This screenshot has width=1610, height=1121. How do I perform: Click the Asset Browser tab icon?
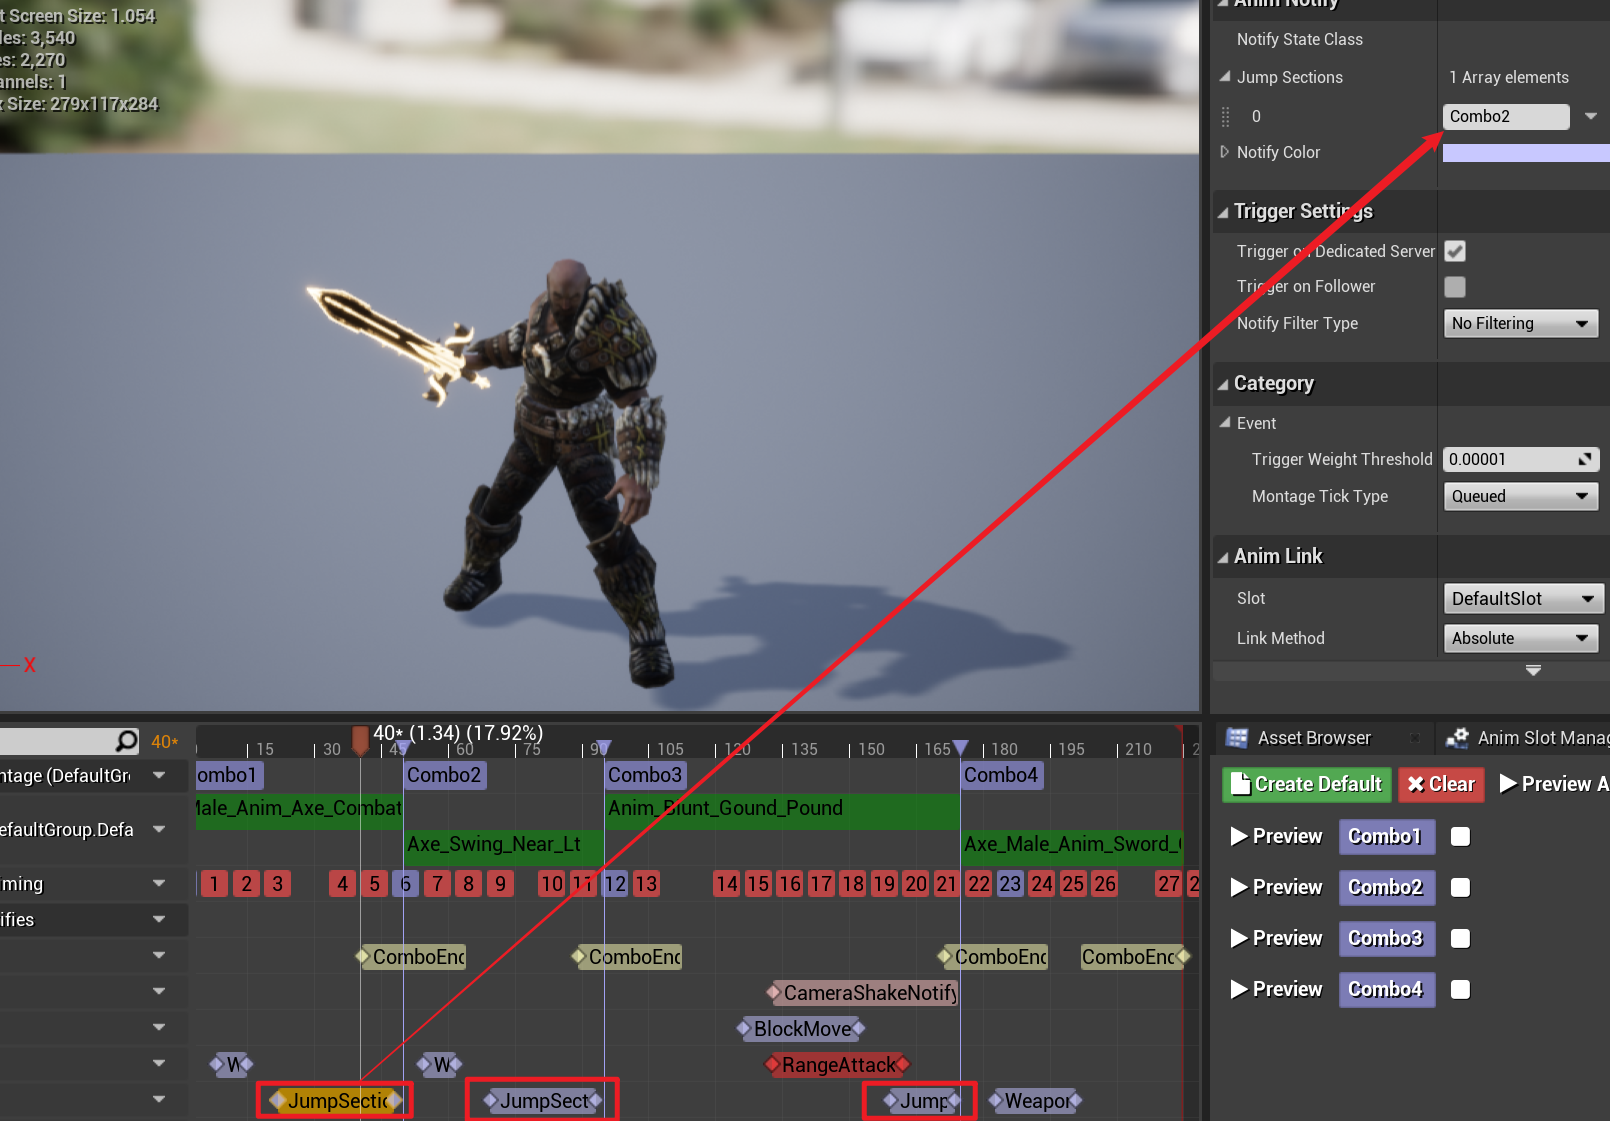coord(1237,738)
